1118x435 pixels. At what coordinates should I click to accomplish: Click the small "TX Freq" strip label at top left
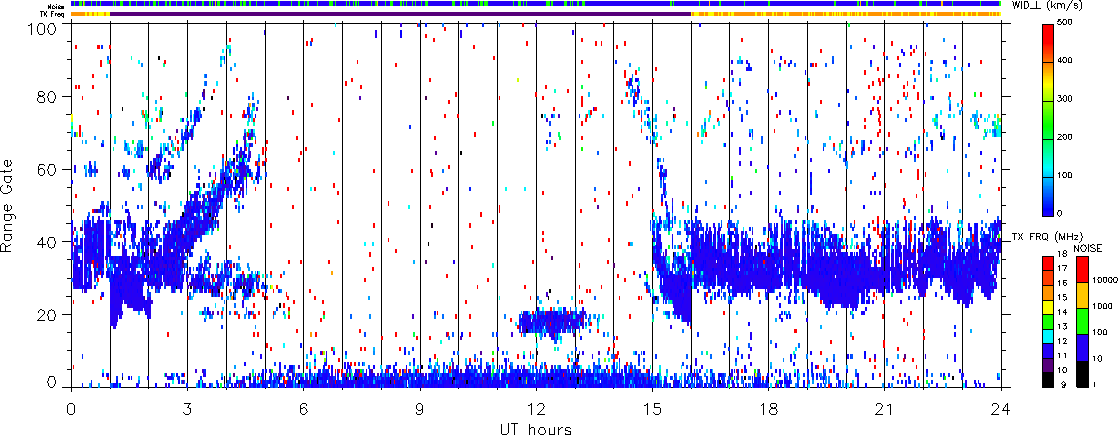[x=53, y=14]
